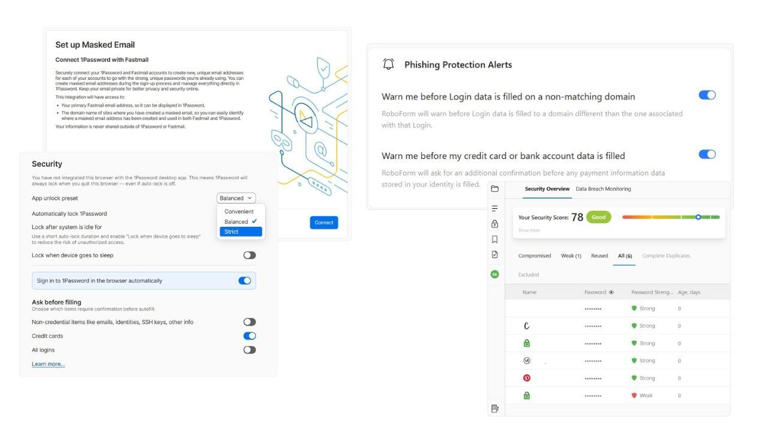Choose Convenient in unlock preset menu
The height and width of the screenshot is (432, 768).
pos(239,212)
